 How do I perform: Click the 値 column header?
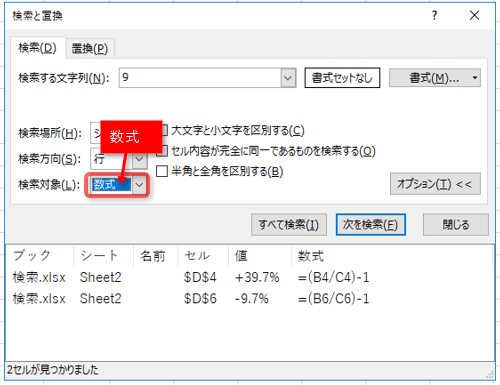coord(260,256)
